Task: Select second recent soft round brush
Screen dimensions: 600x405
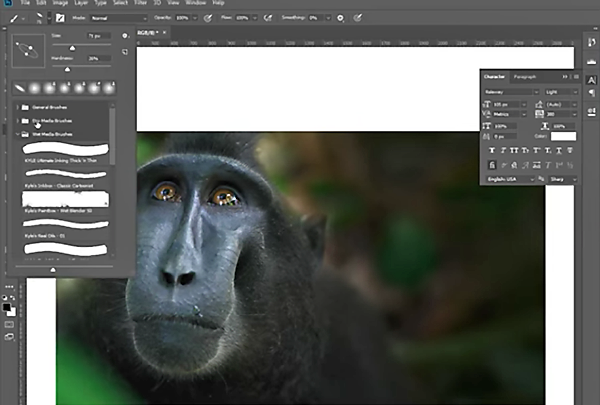Action: (35, 88)
